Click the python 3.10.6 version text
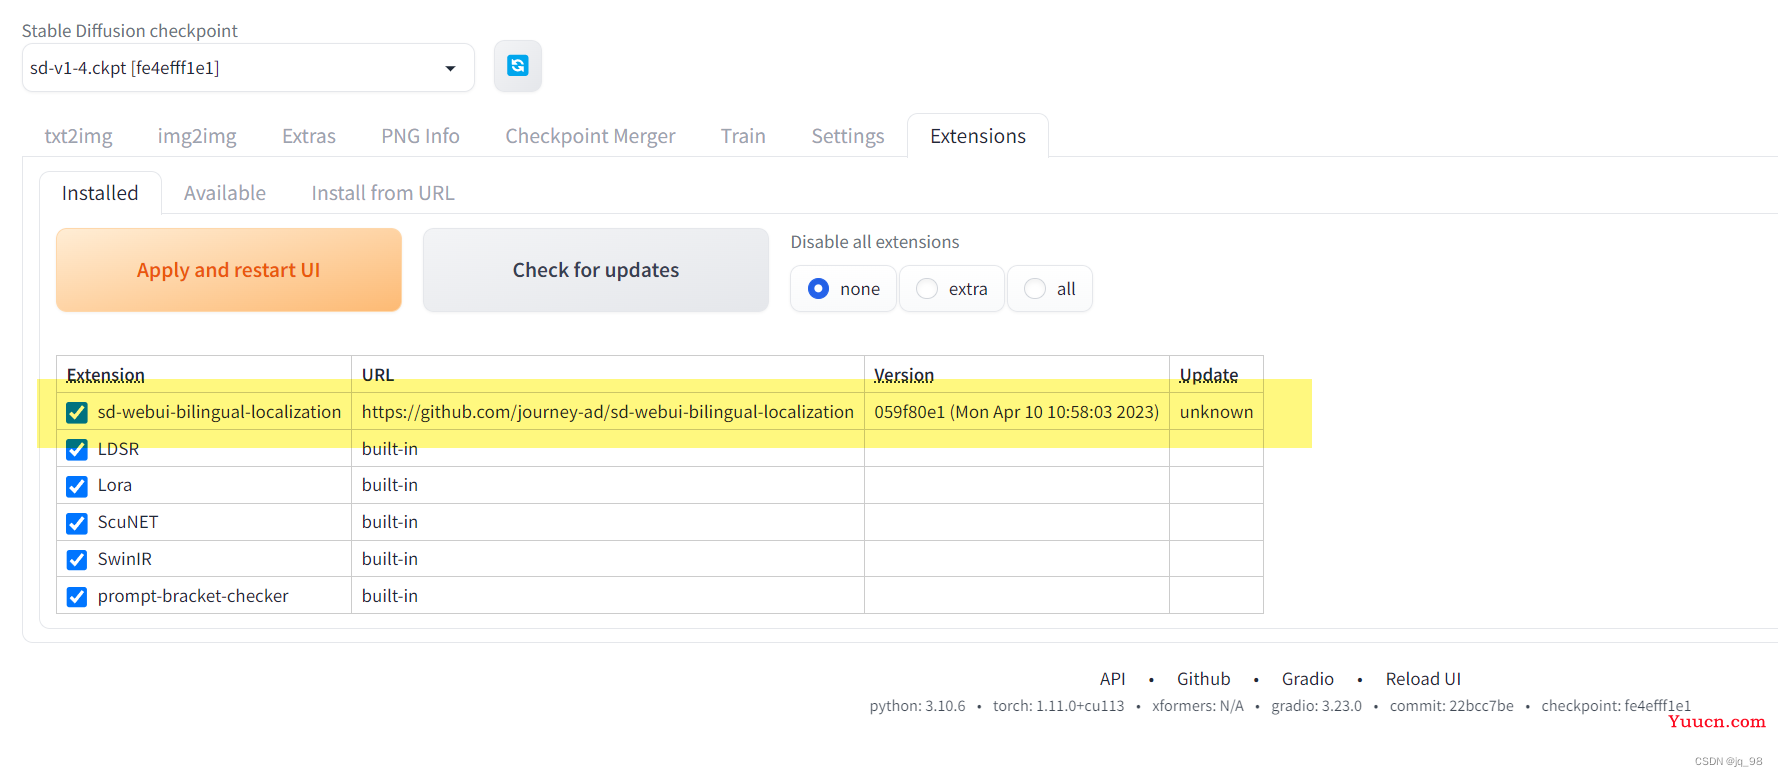The image size is (1778, 776). [917, 706]
